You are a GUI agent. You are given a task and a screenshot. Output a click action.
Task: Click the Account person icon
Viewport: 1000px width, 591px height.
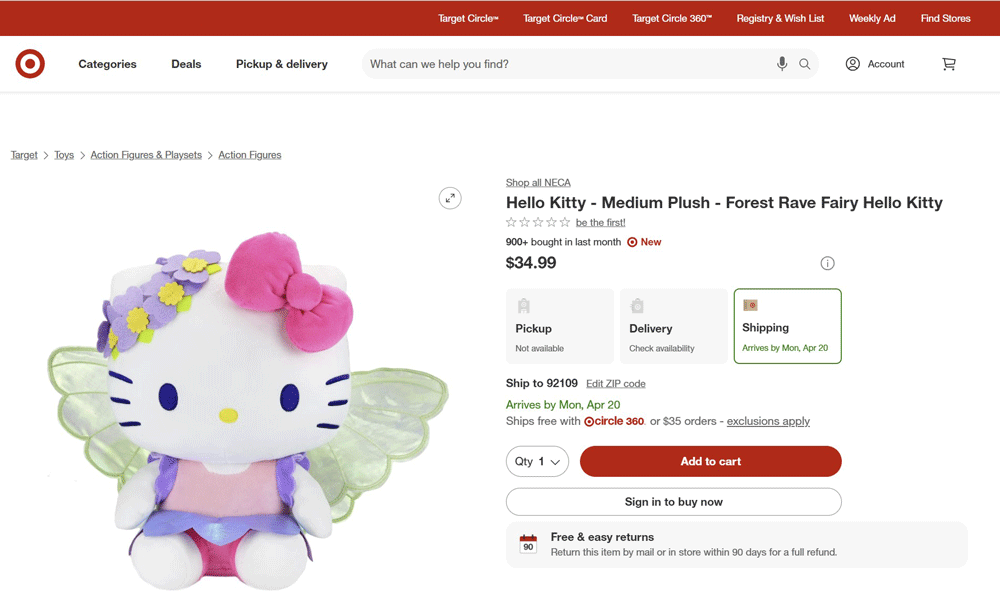(853, 64)
